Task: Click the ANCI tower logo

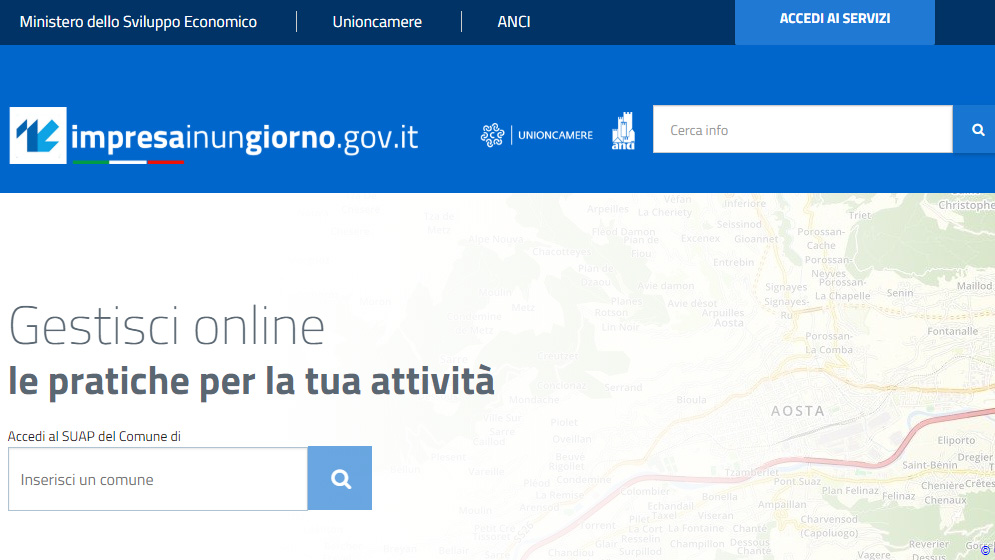Action: pyautogui.click(x=623, y=131)
